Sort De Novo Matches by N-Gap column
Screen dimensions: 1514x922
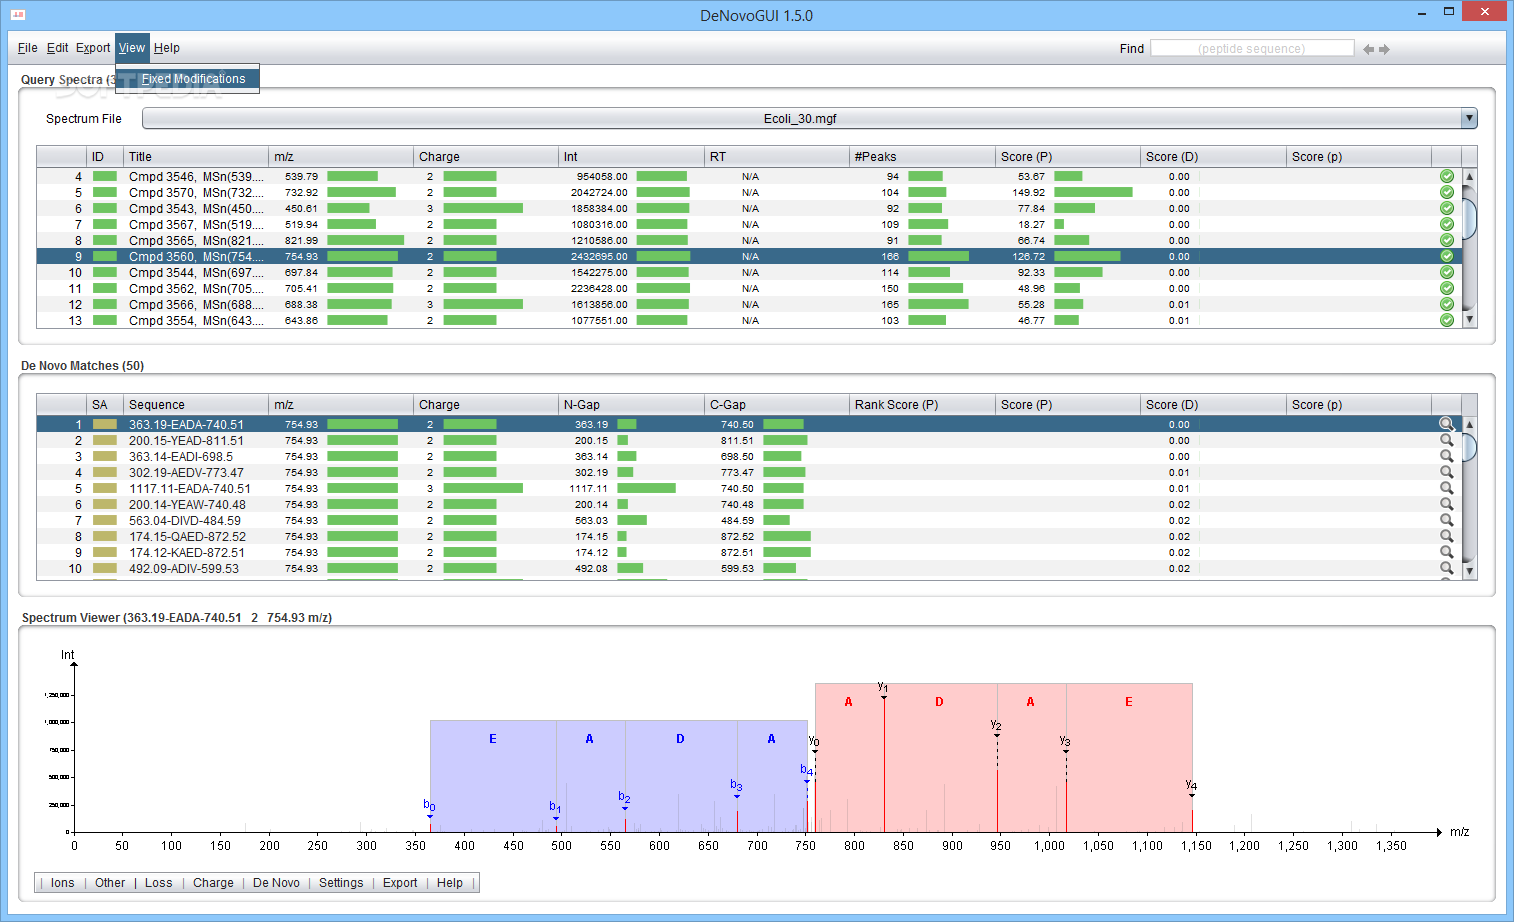[x=632, y=404]
